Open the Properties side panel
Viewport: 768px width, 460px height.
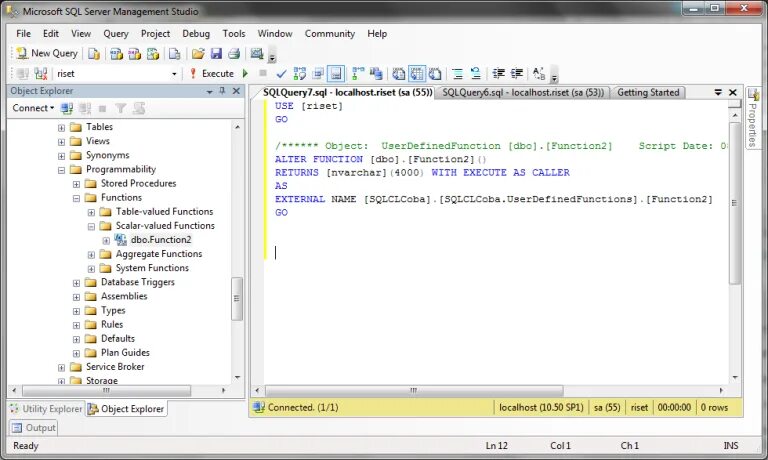pos(753,118)
